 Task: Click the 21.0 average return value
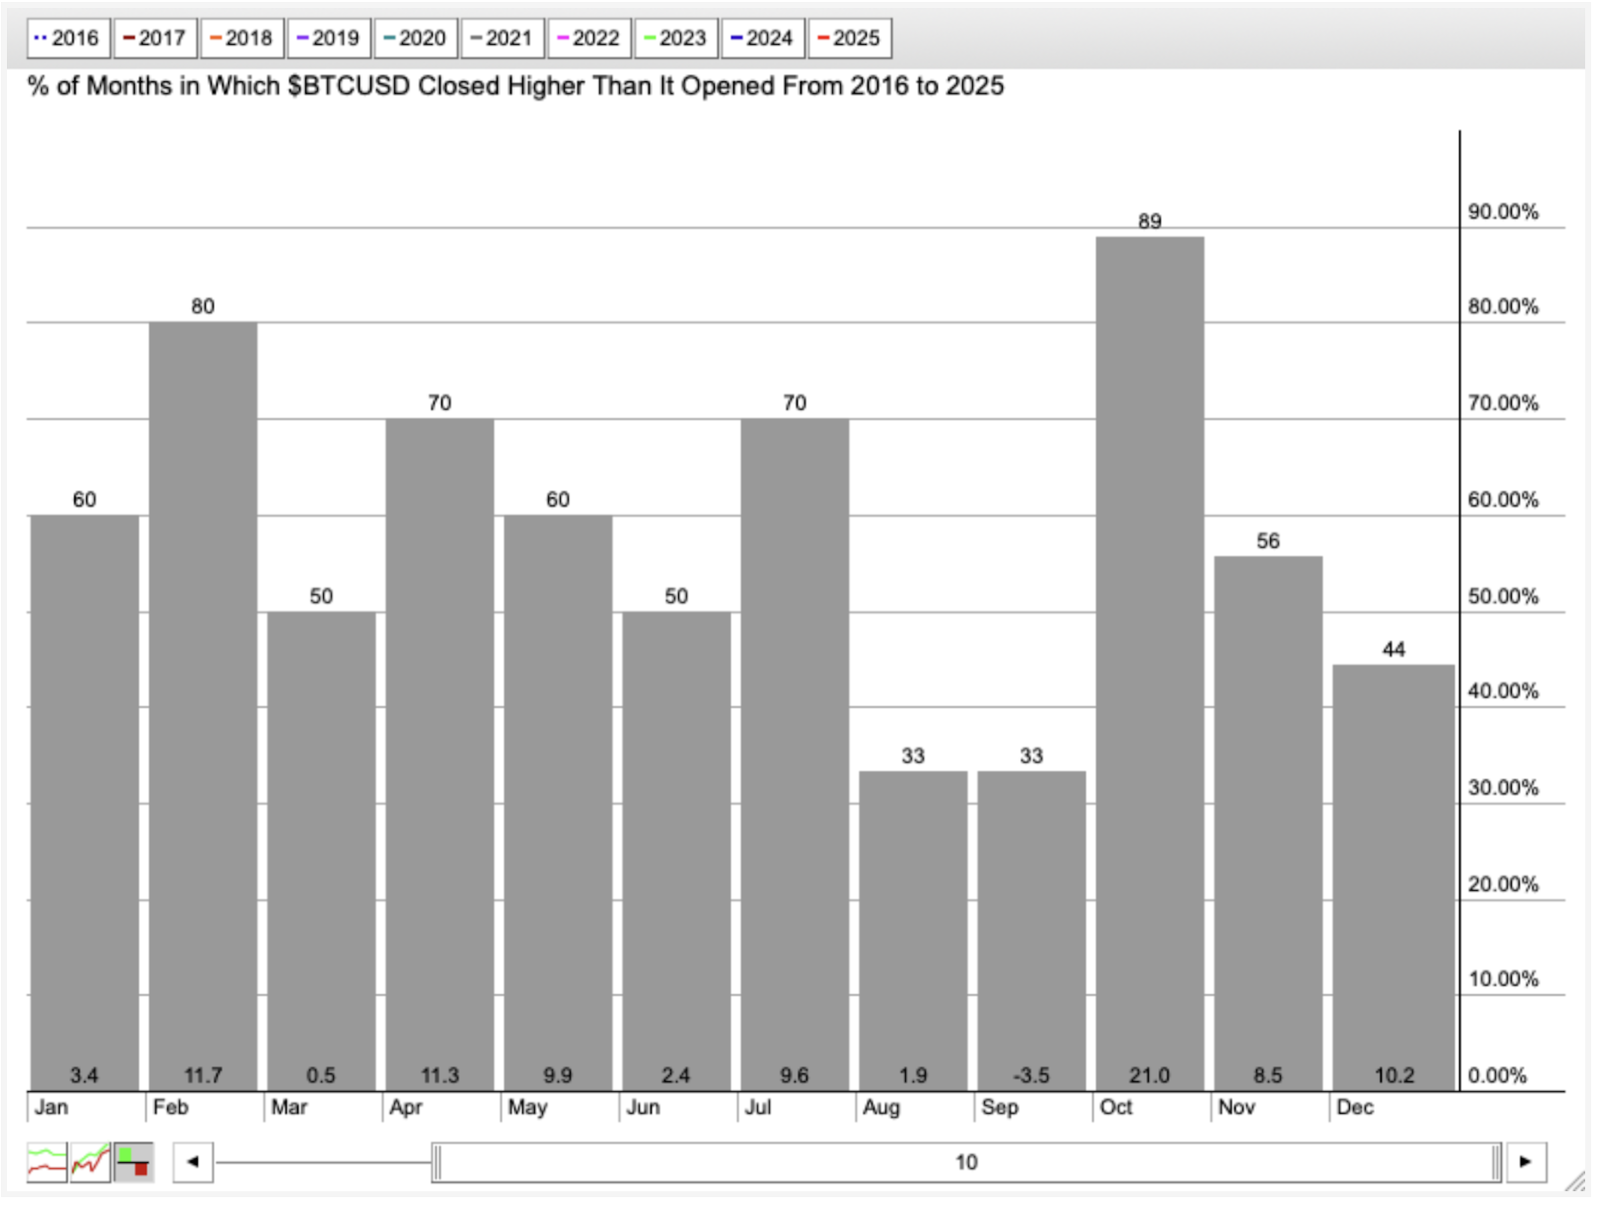1150,1075
